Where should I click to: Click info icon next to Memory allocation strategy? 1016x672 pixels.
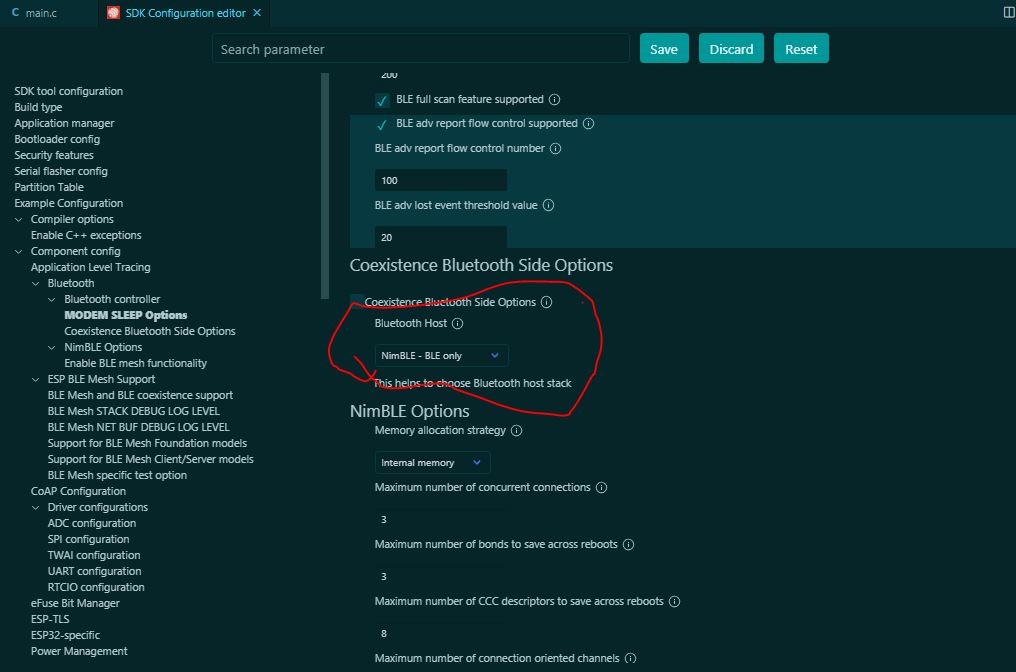coord(516,430)
